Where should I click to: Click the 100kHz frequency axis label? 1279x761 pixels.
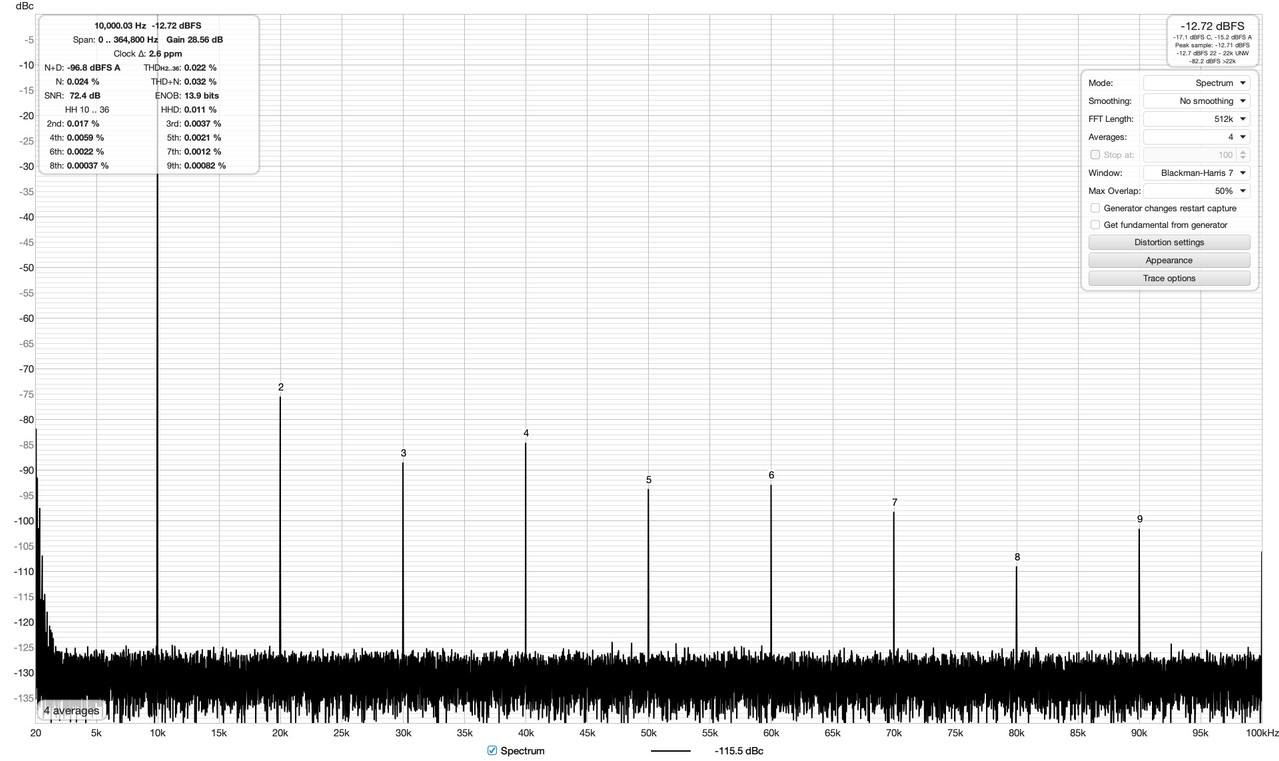pyautogui.click(x=1262, y=733)
